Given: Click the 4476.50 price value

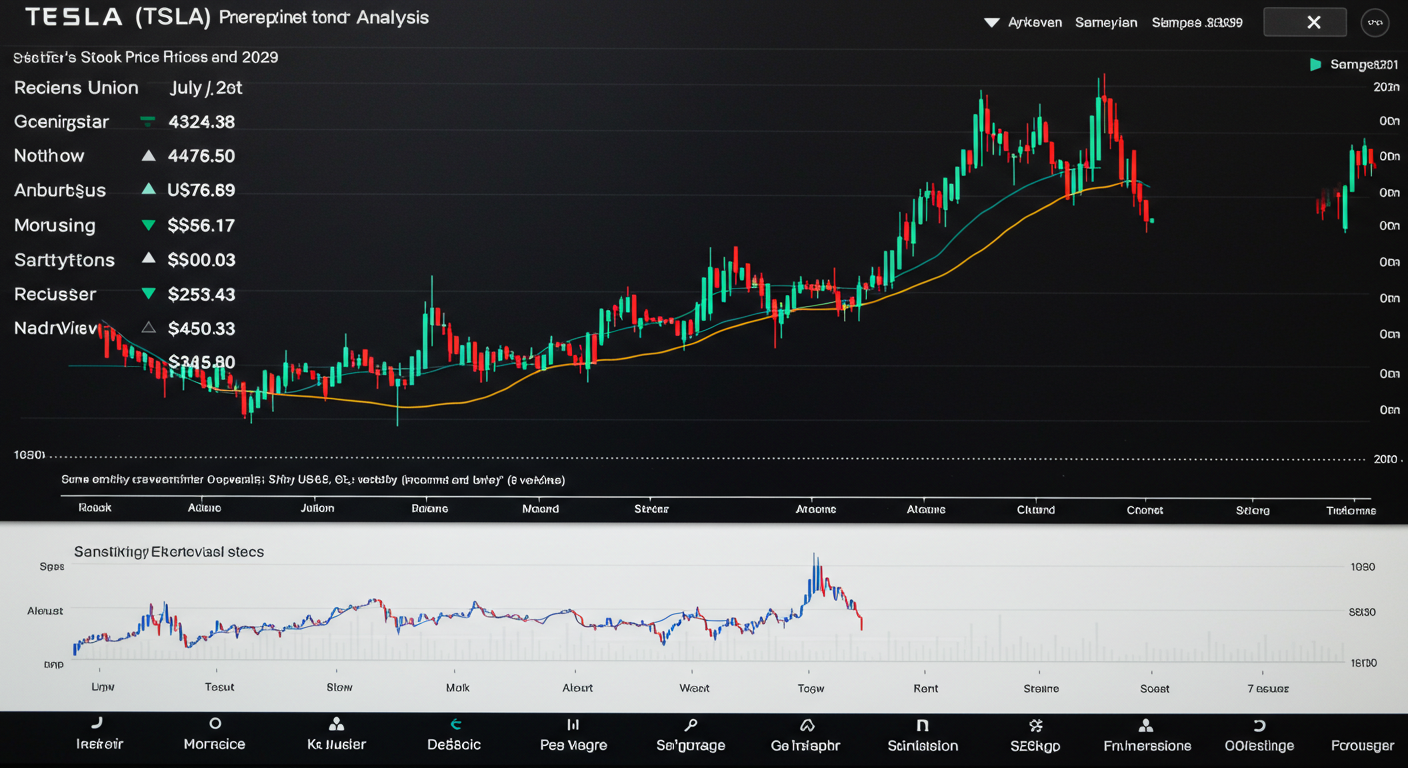Looking at the screenshot, I should coord(201,156).
